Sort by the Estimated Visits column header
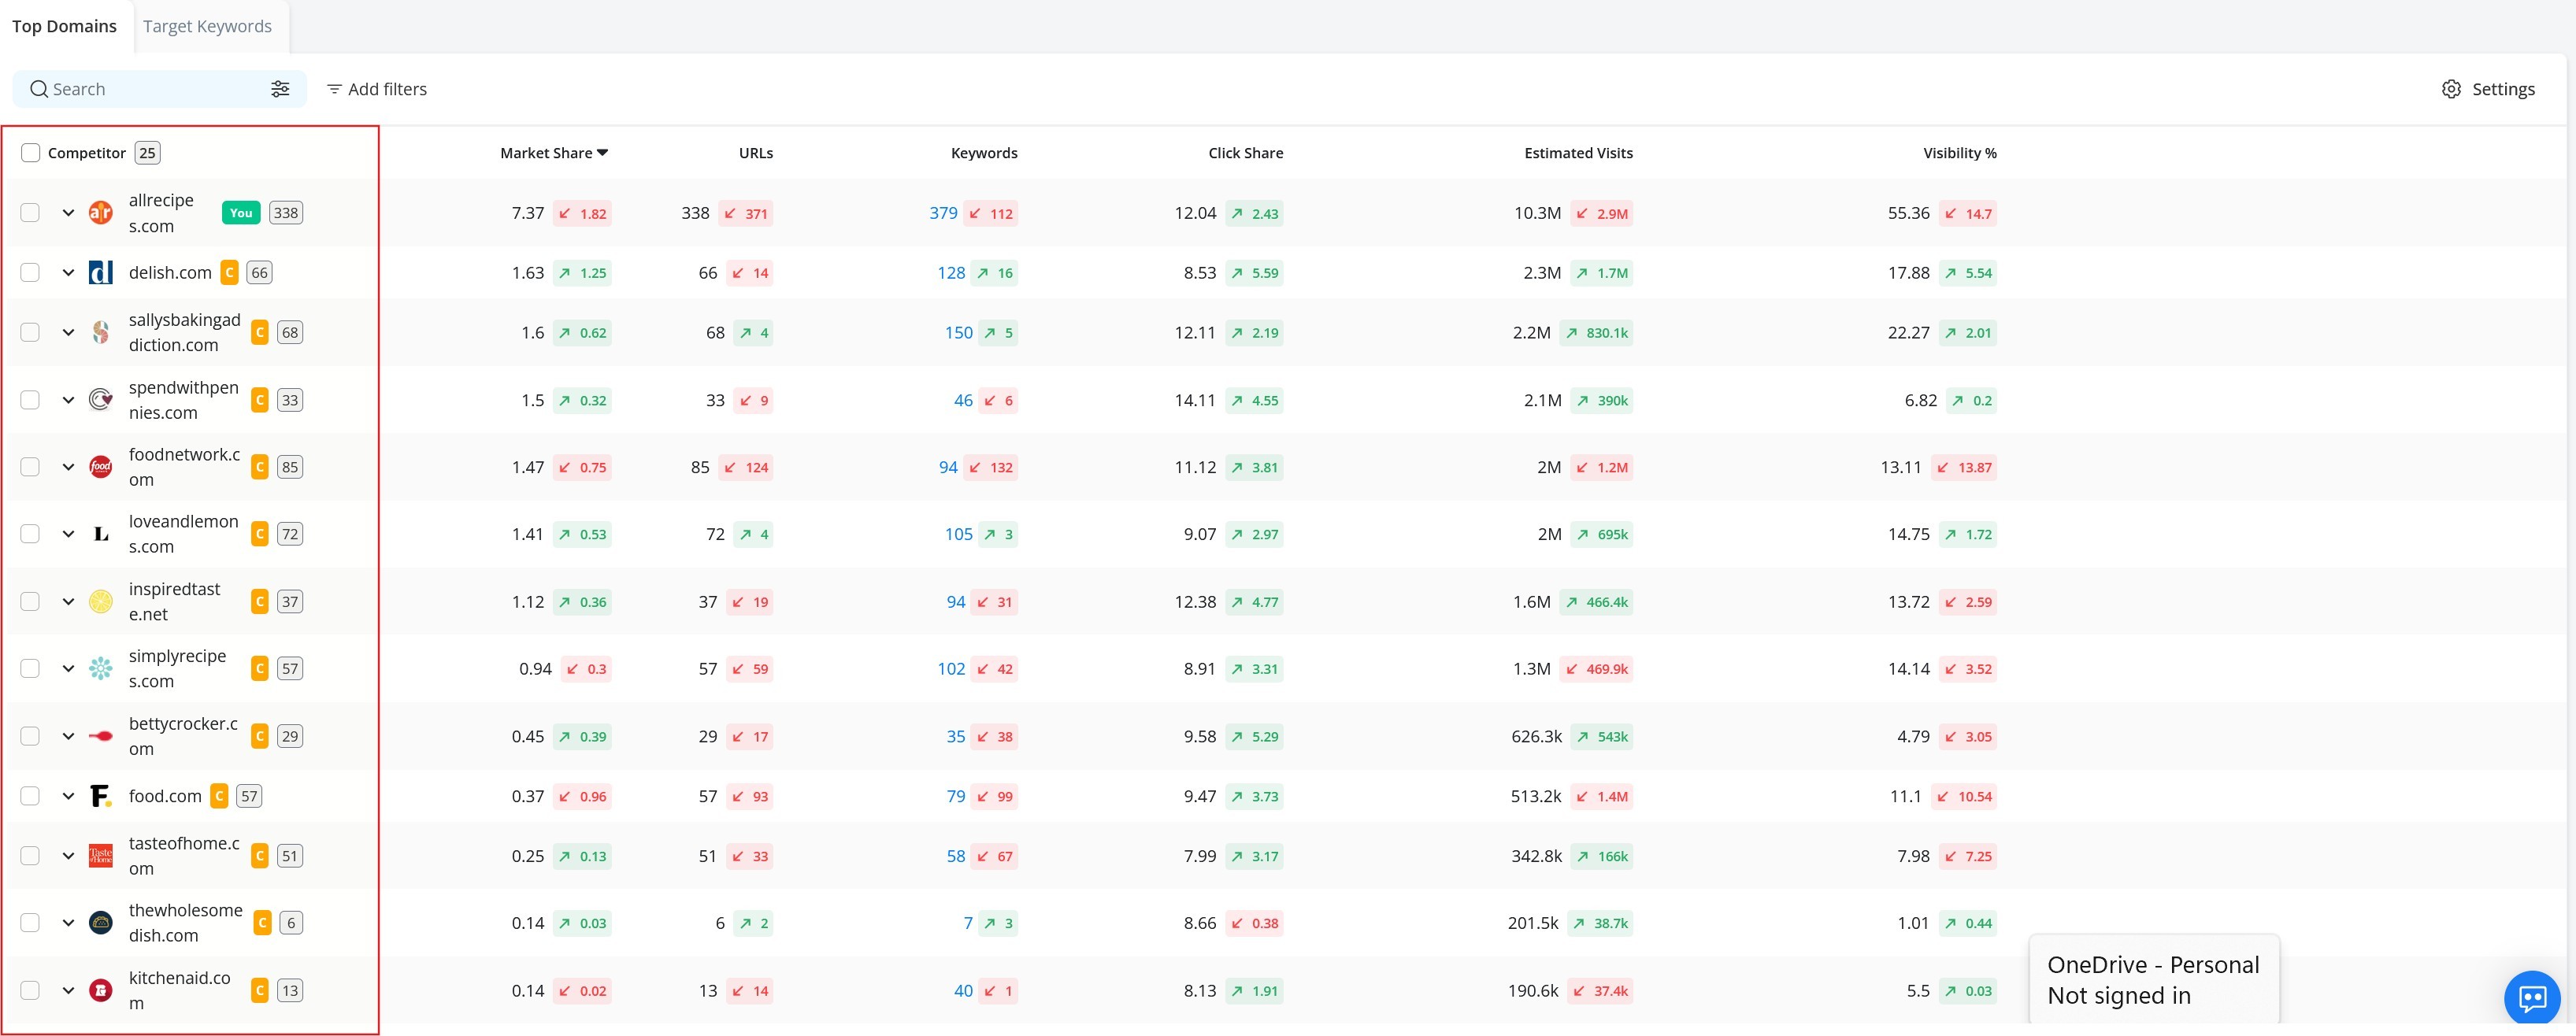The image size is (2576, 1036). pos(1578,153)
